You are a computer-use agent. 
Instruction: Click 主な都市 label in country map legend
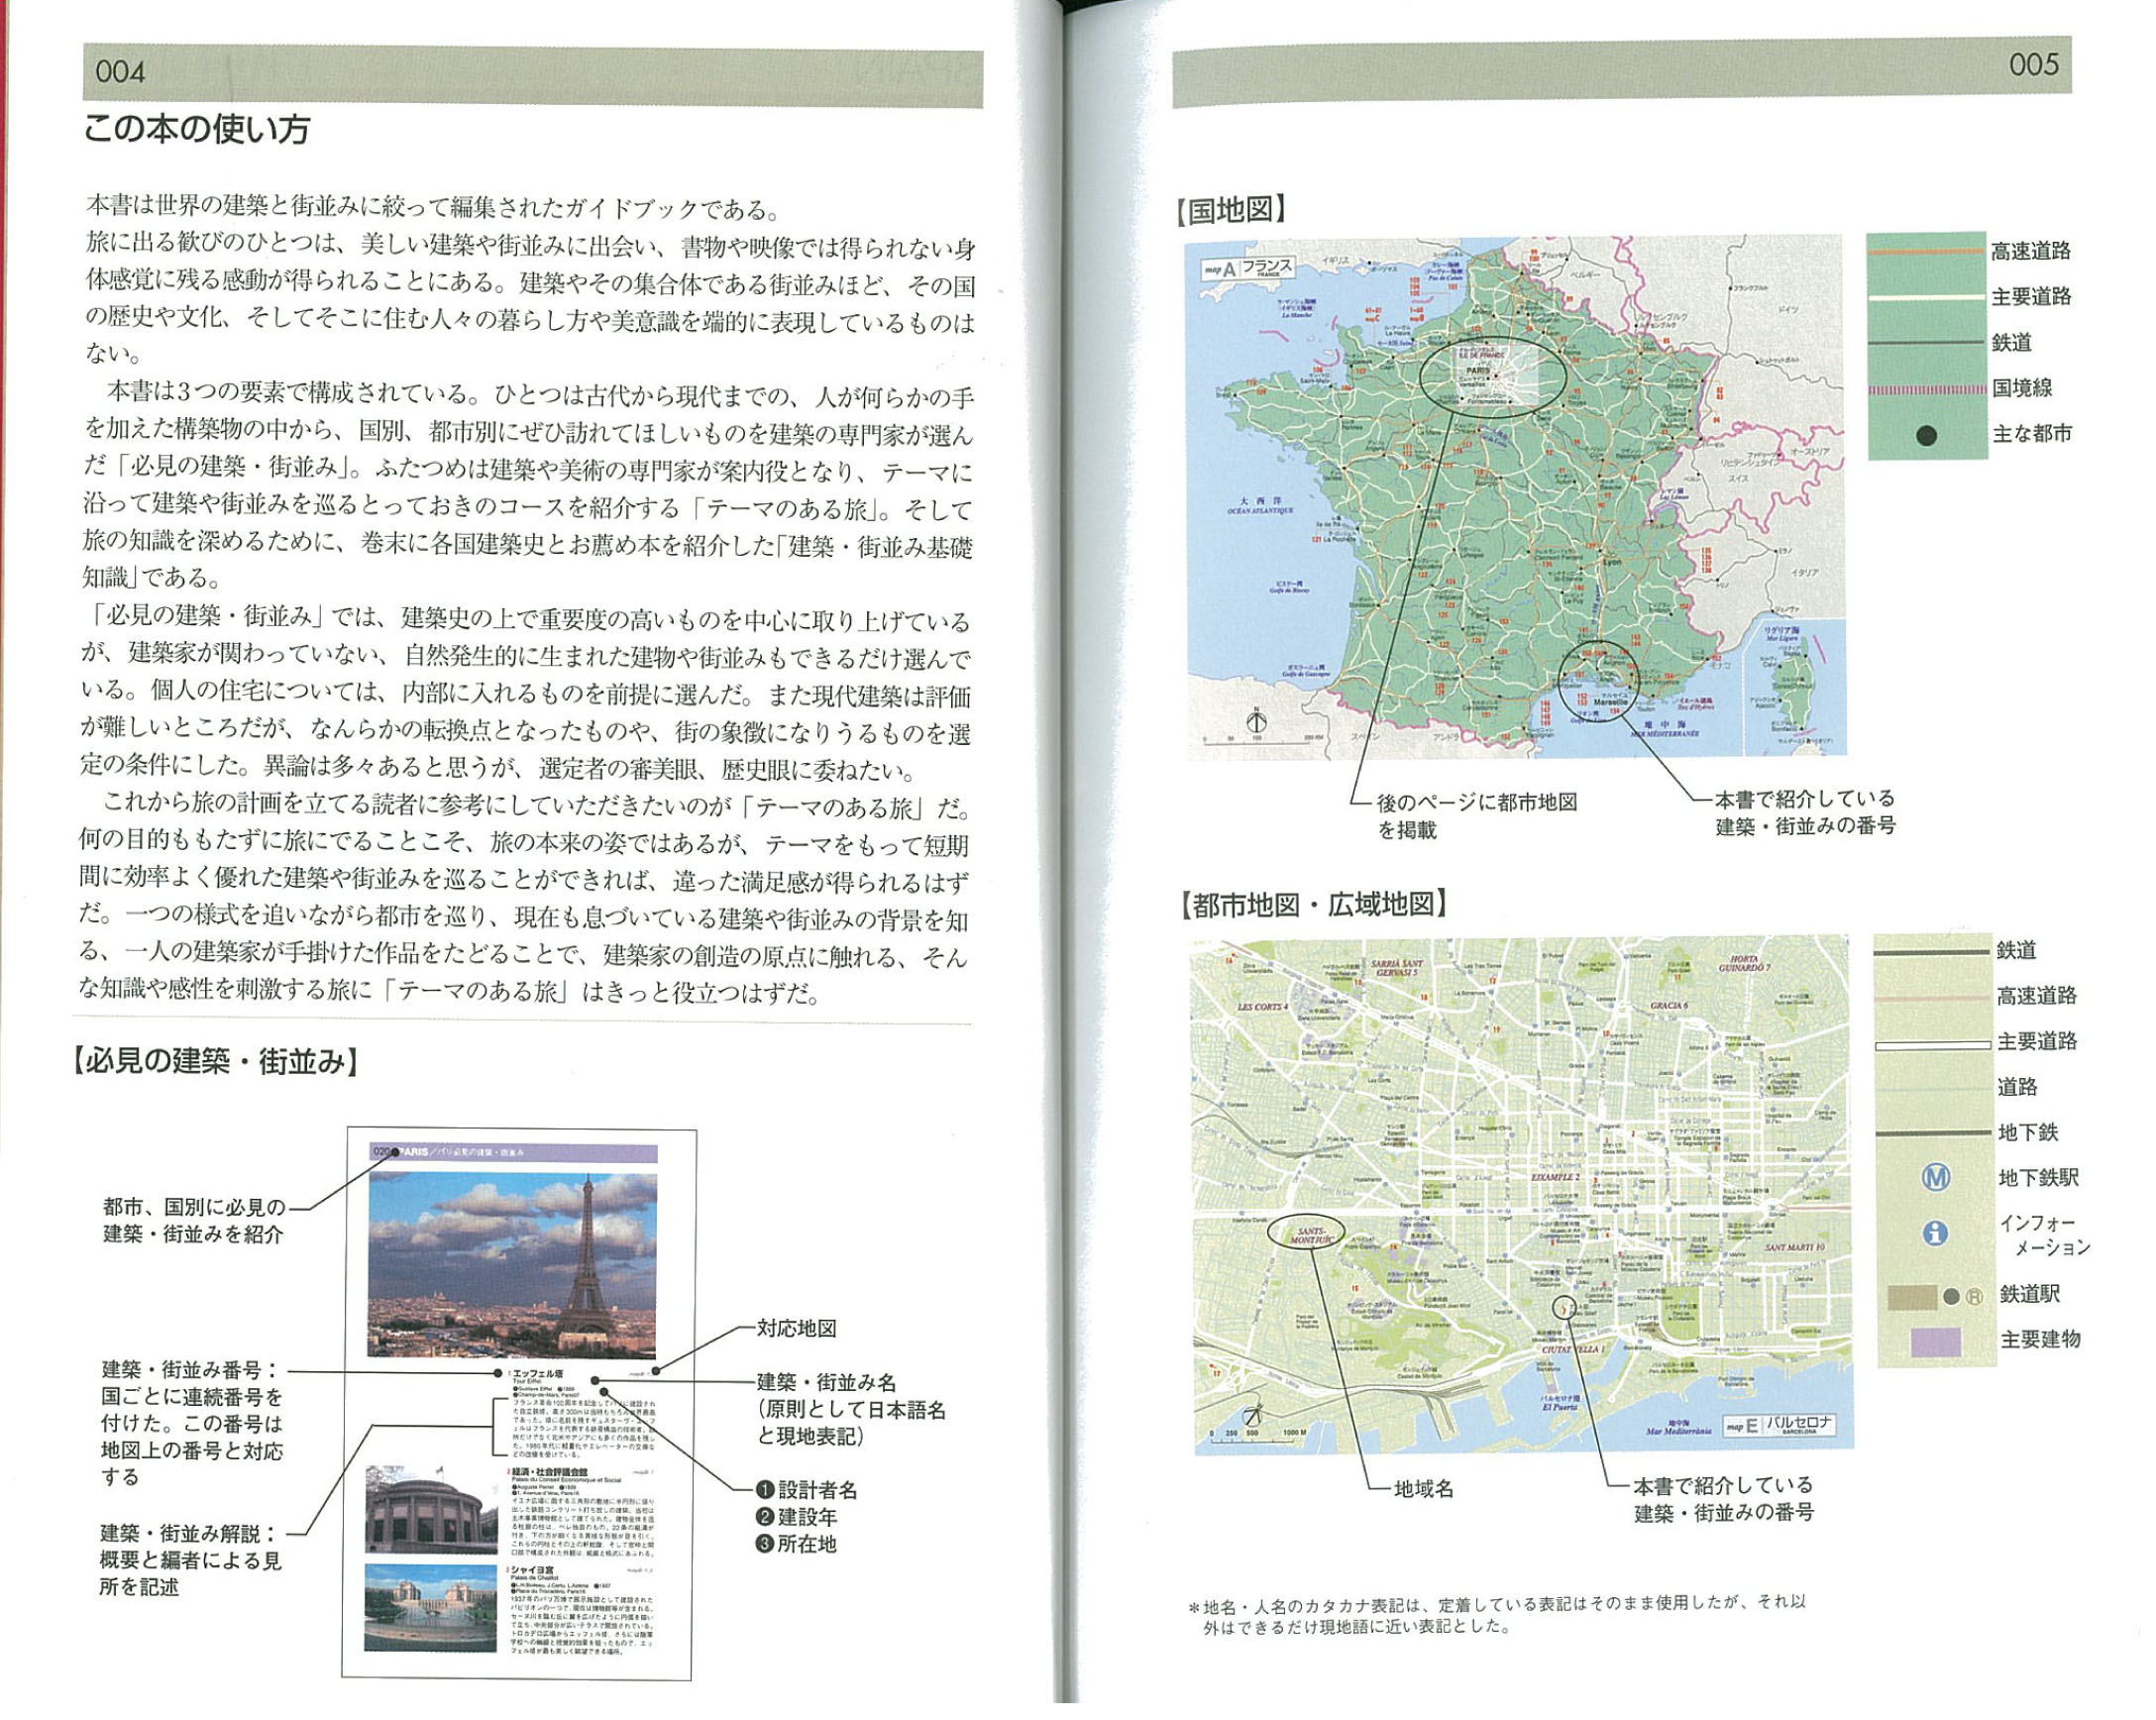[2032, 434]
